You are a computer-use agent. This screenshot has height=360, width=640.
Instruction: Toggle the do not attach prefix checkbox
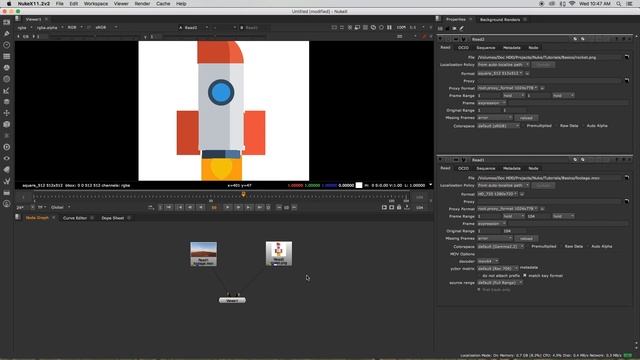[479, 276]
